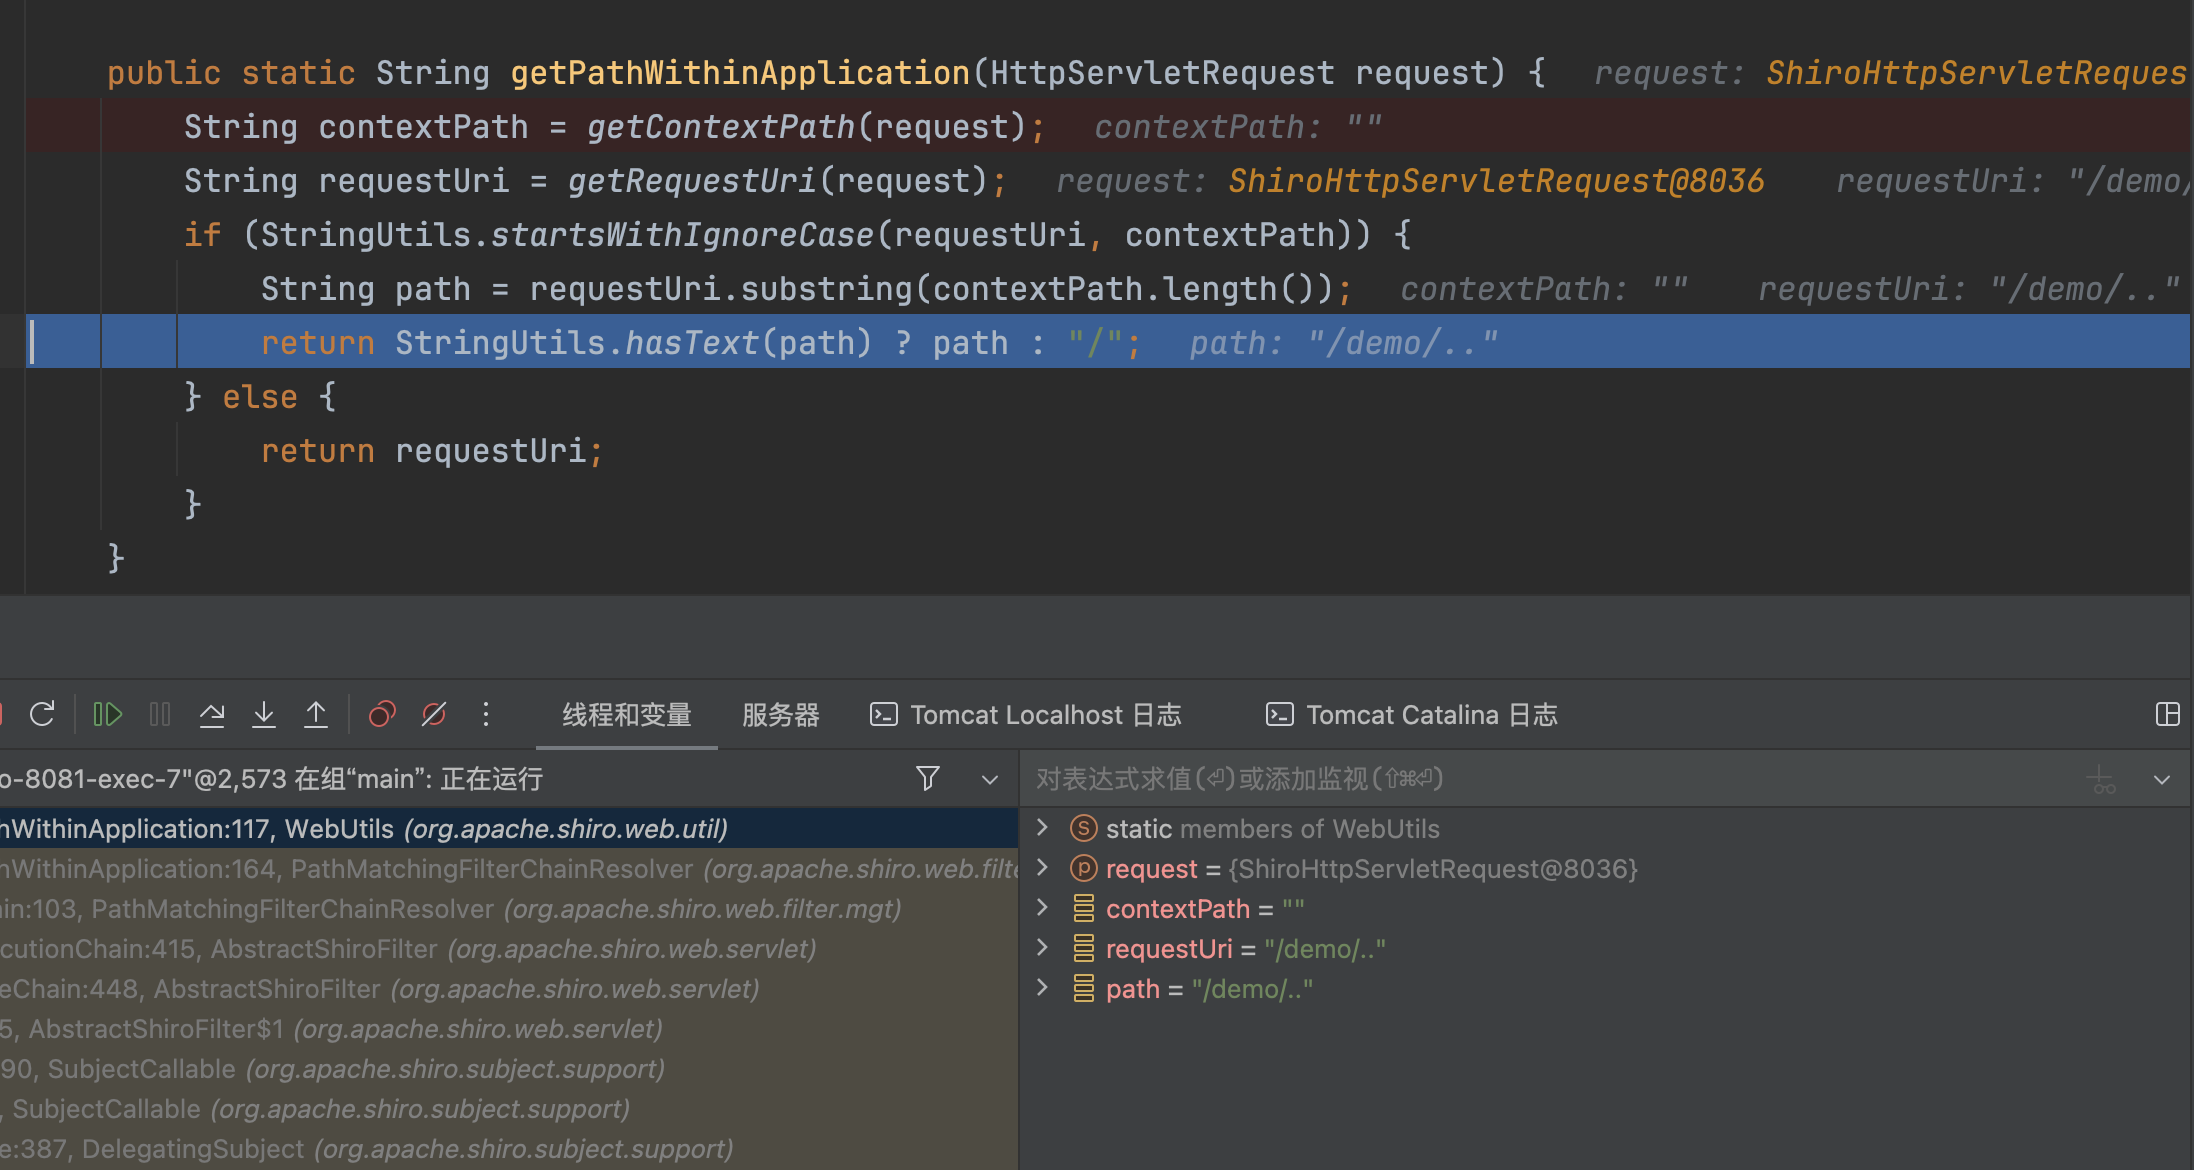2194x1170 pixels.
Task: Expand the requestUri variable
Action: coord(1042,947)
